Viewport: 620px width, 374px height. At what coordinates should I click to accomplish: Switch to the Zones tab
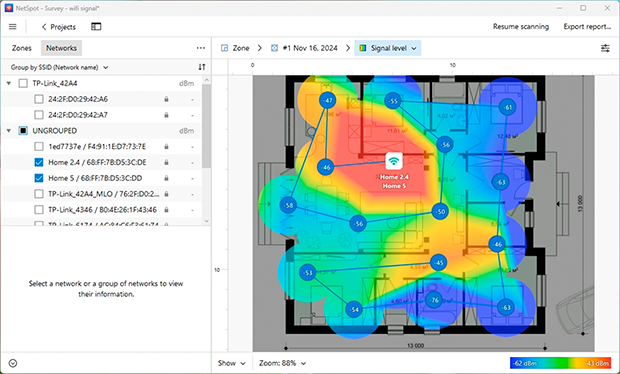pyautogui.click(x=22, y=48)
